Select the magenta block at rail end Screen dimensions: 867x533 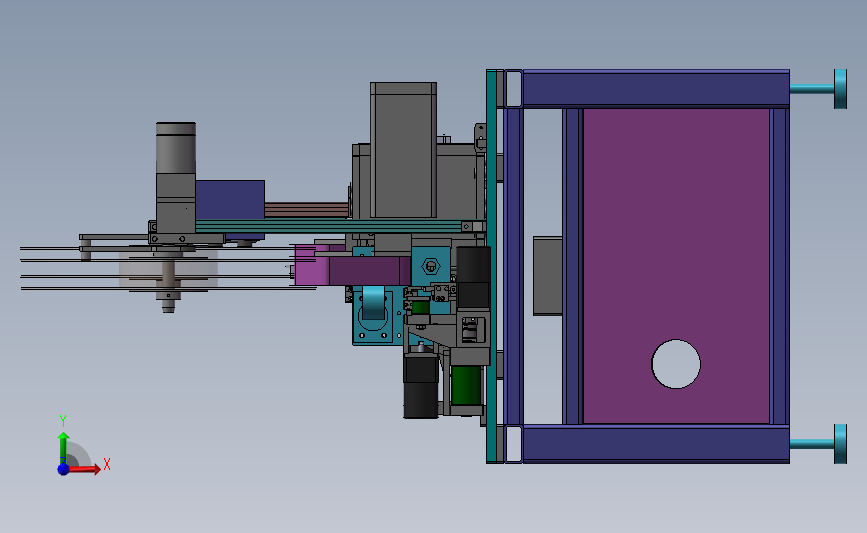[311, 265]
